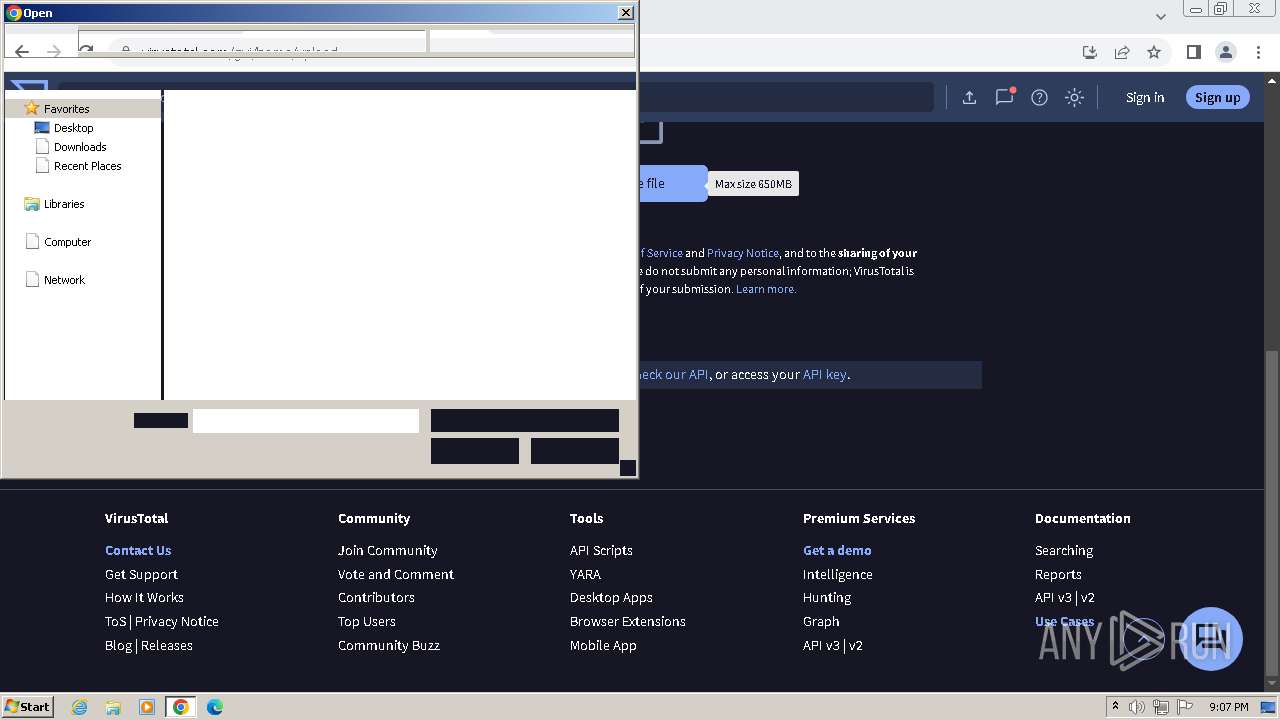Open API Scripts footer link

(x=601, y=550)
